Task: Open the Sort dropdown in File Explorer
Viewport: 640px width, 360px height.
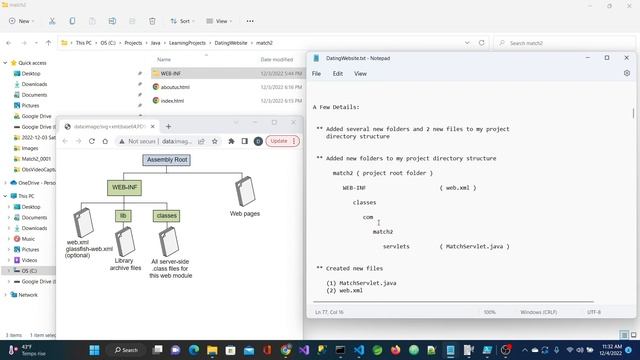Action: (x=182, y=21)
